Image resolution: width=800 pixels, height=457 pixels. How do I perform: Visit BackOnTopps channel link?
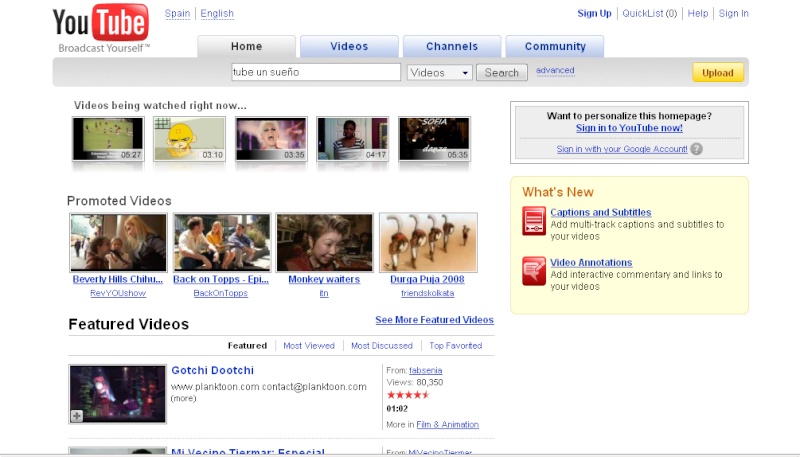tap(220, 293)
